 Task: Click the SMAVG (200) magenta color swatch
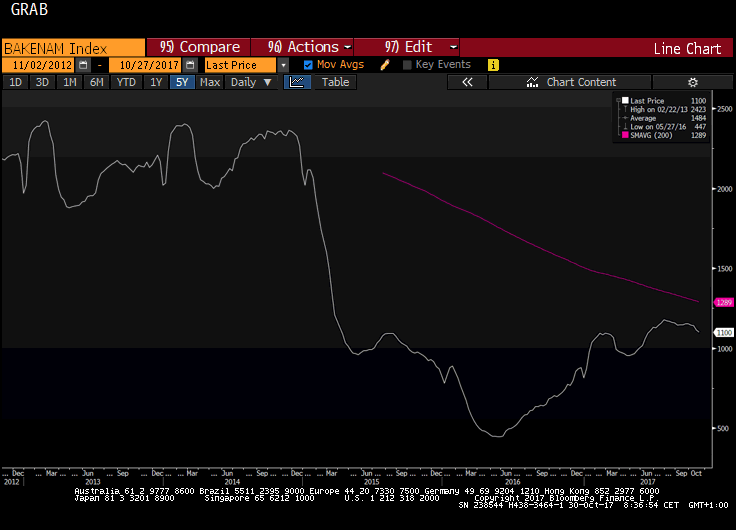(625, 135)
